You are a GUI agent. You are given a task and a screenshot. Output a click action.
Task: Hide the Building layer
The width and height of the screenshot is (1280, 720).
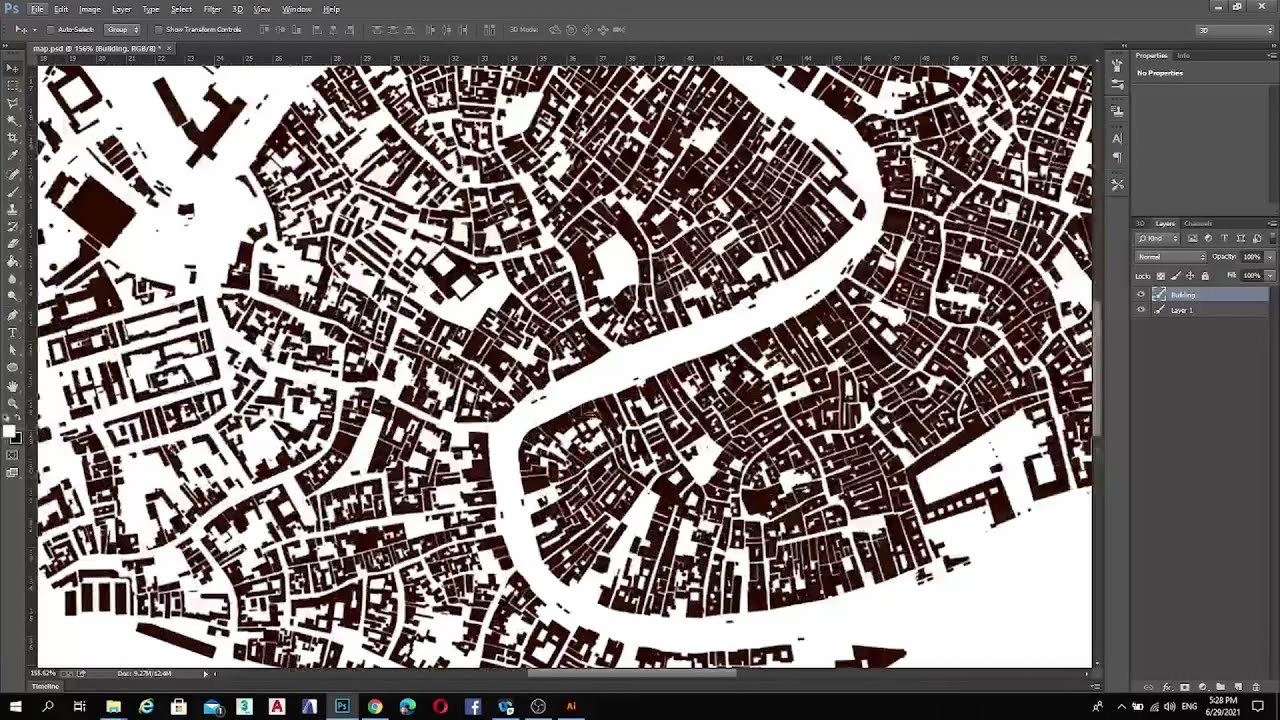click(1141, 294)
